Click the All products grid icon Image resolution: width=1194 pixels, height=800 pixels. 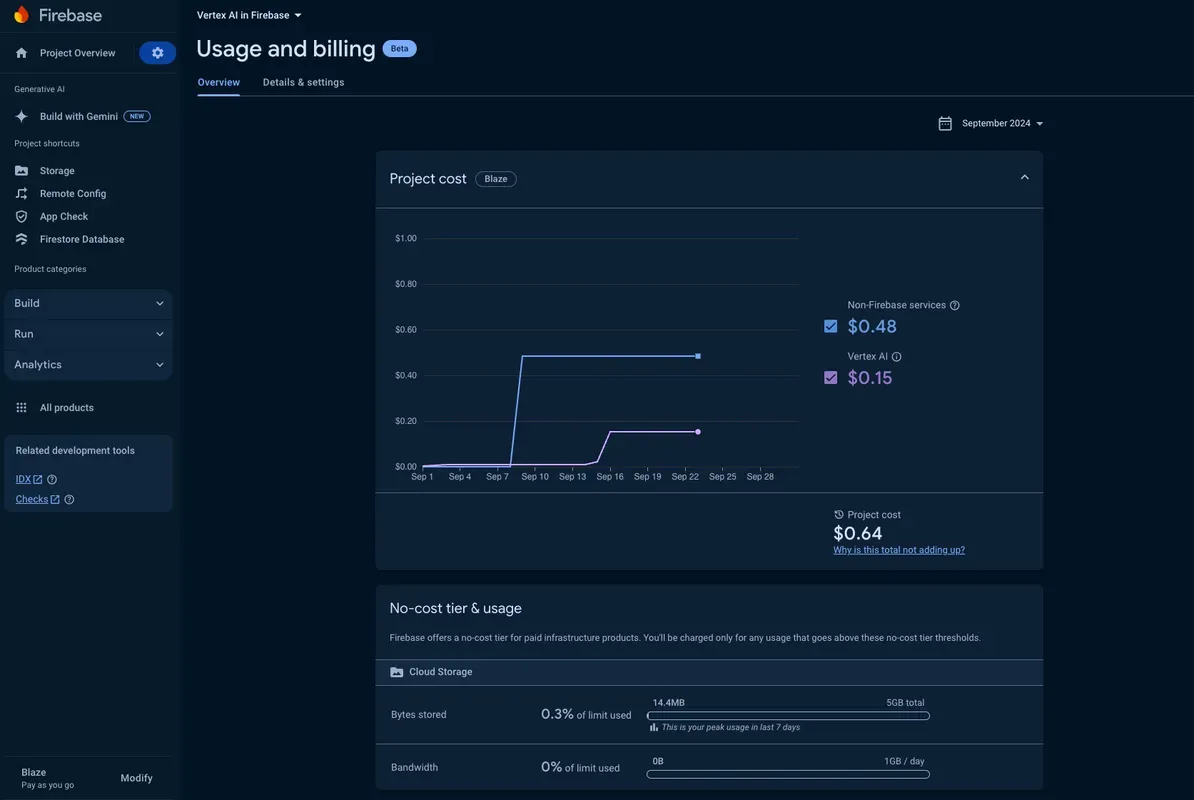(21, 407)
